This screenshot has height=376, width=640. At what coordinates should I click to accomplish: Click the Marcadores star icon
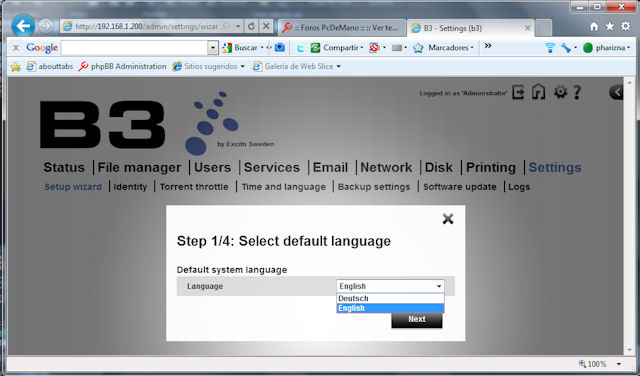point(418,48)
